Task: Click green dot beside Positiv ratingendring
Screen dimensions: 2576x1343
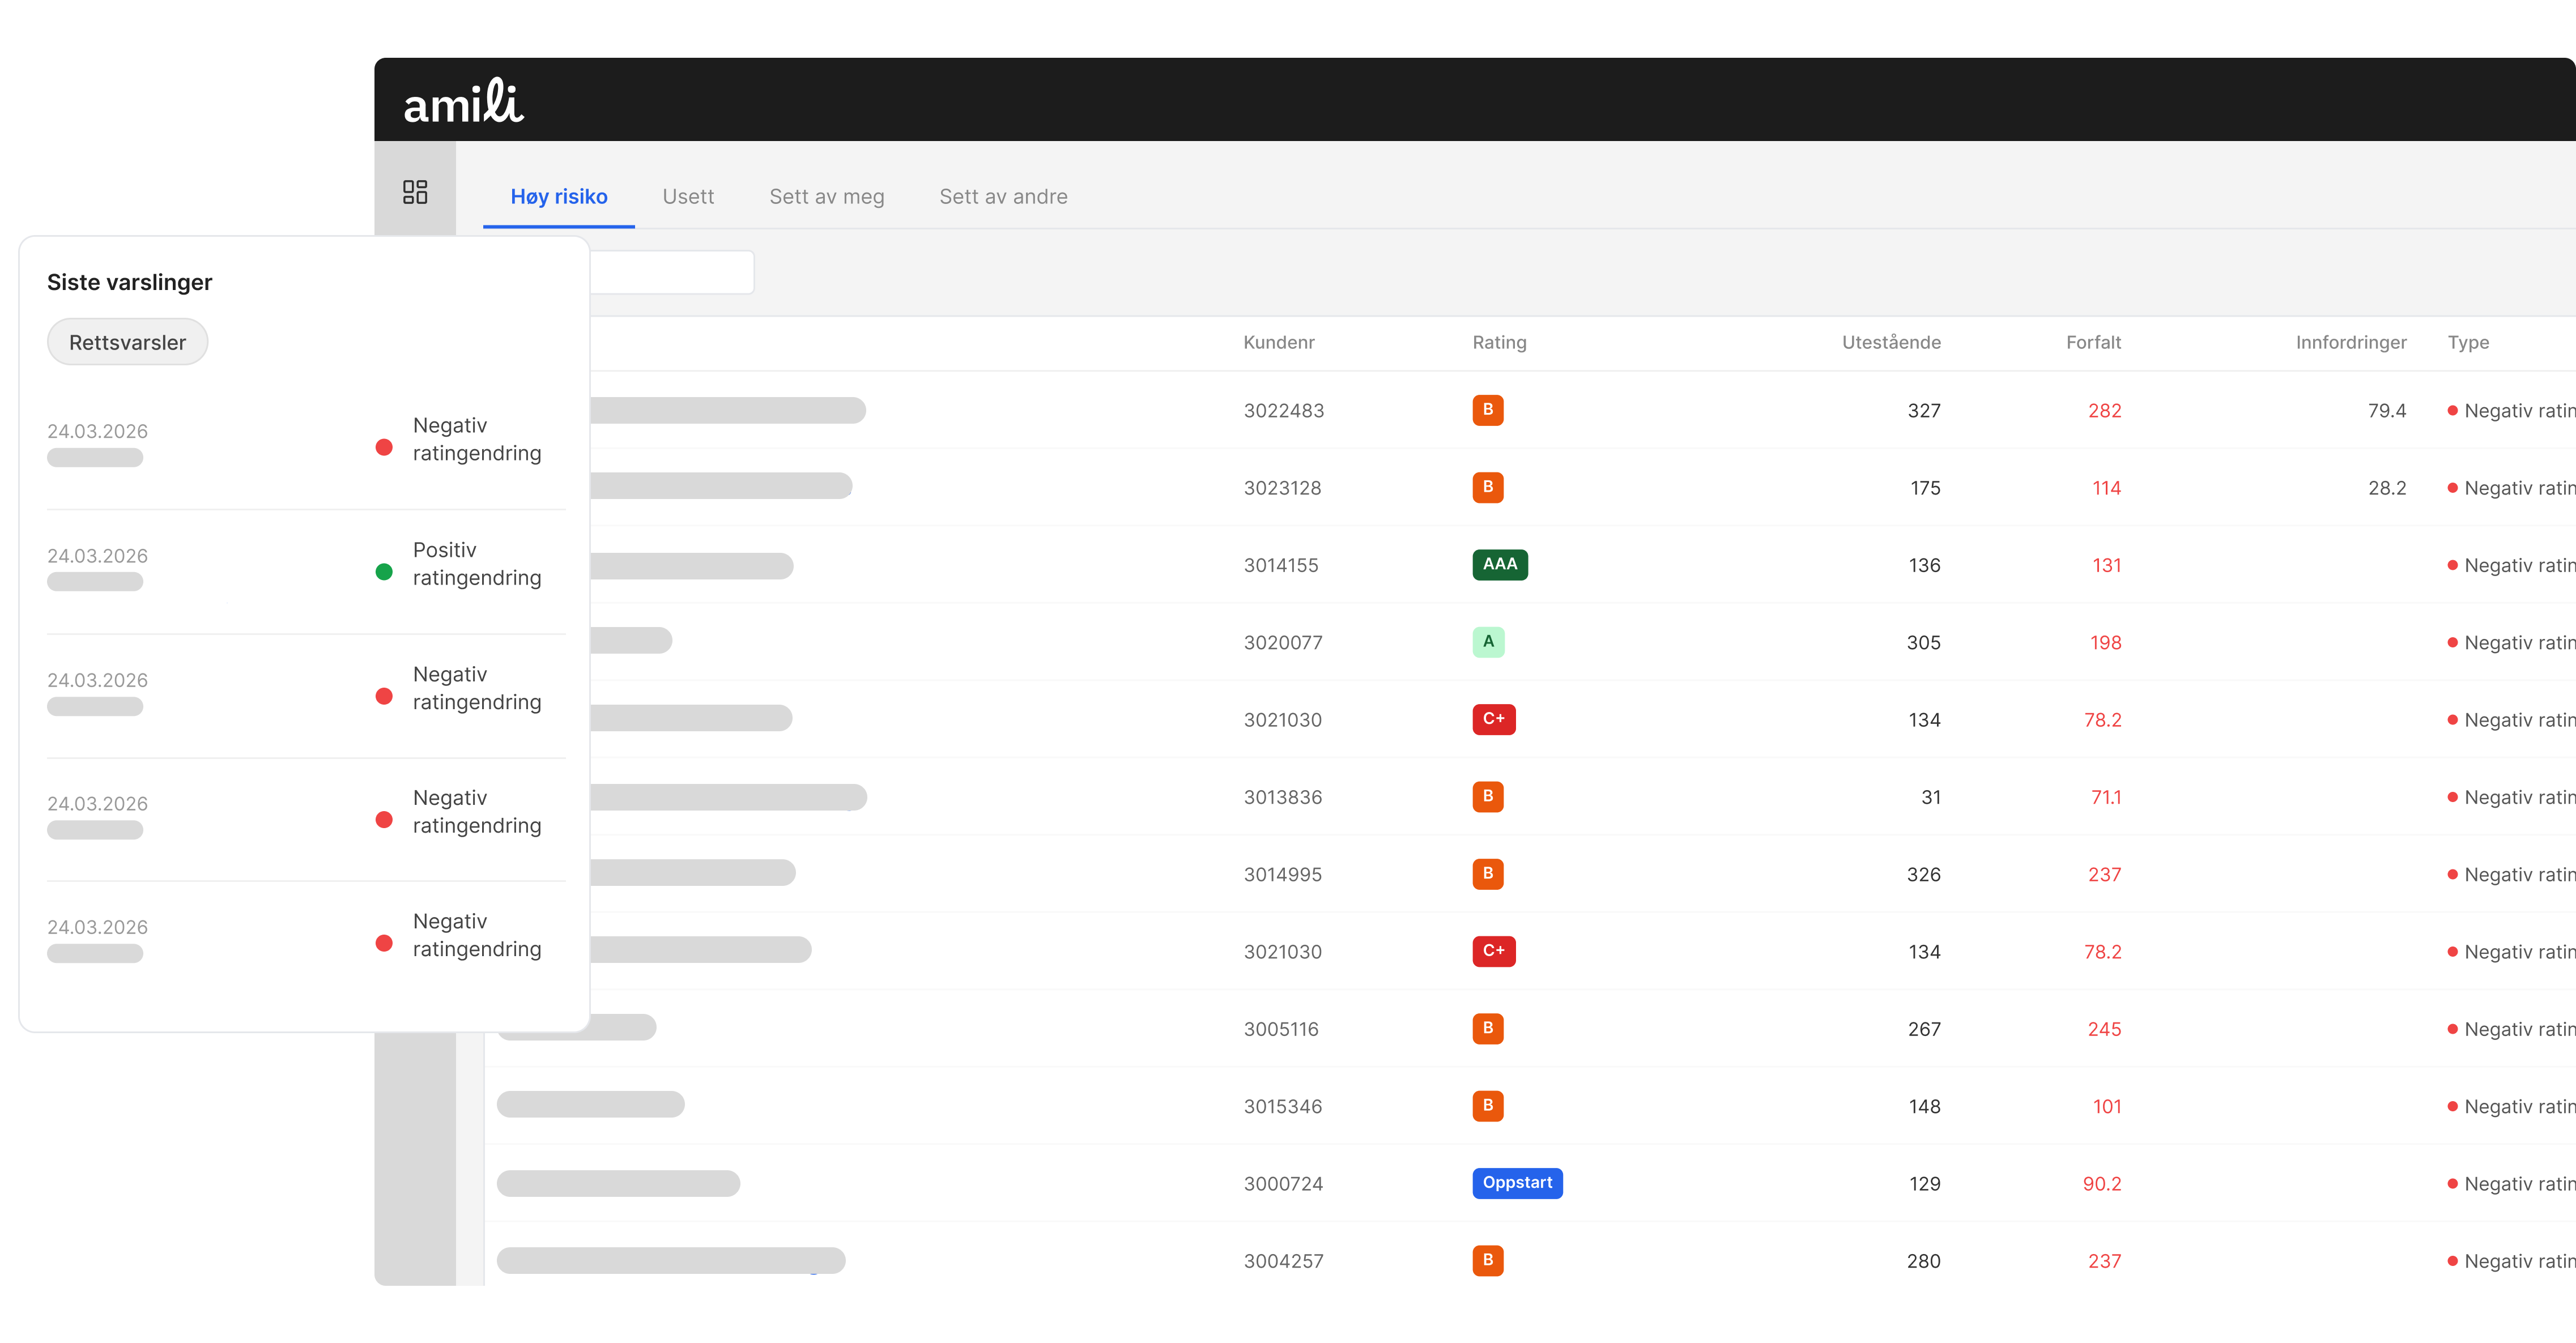Action: 384,572
